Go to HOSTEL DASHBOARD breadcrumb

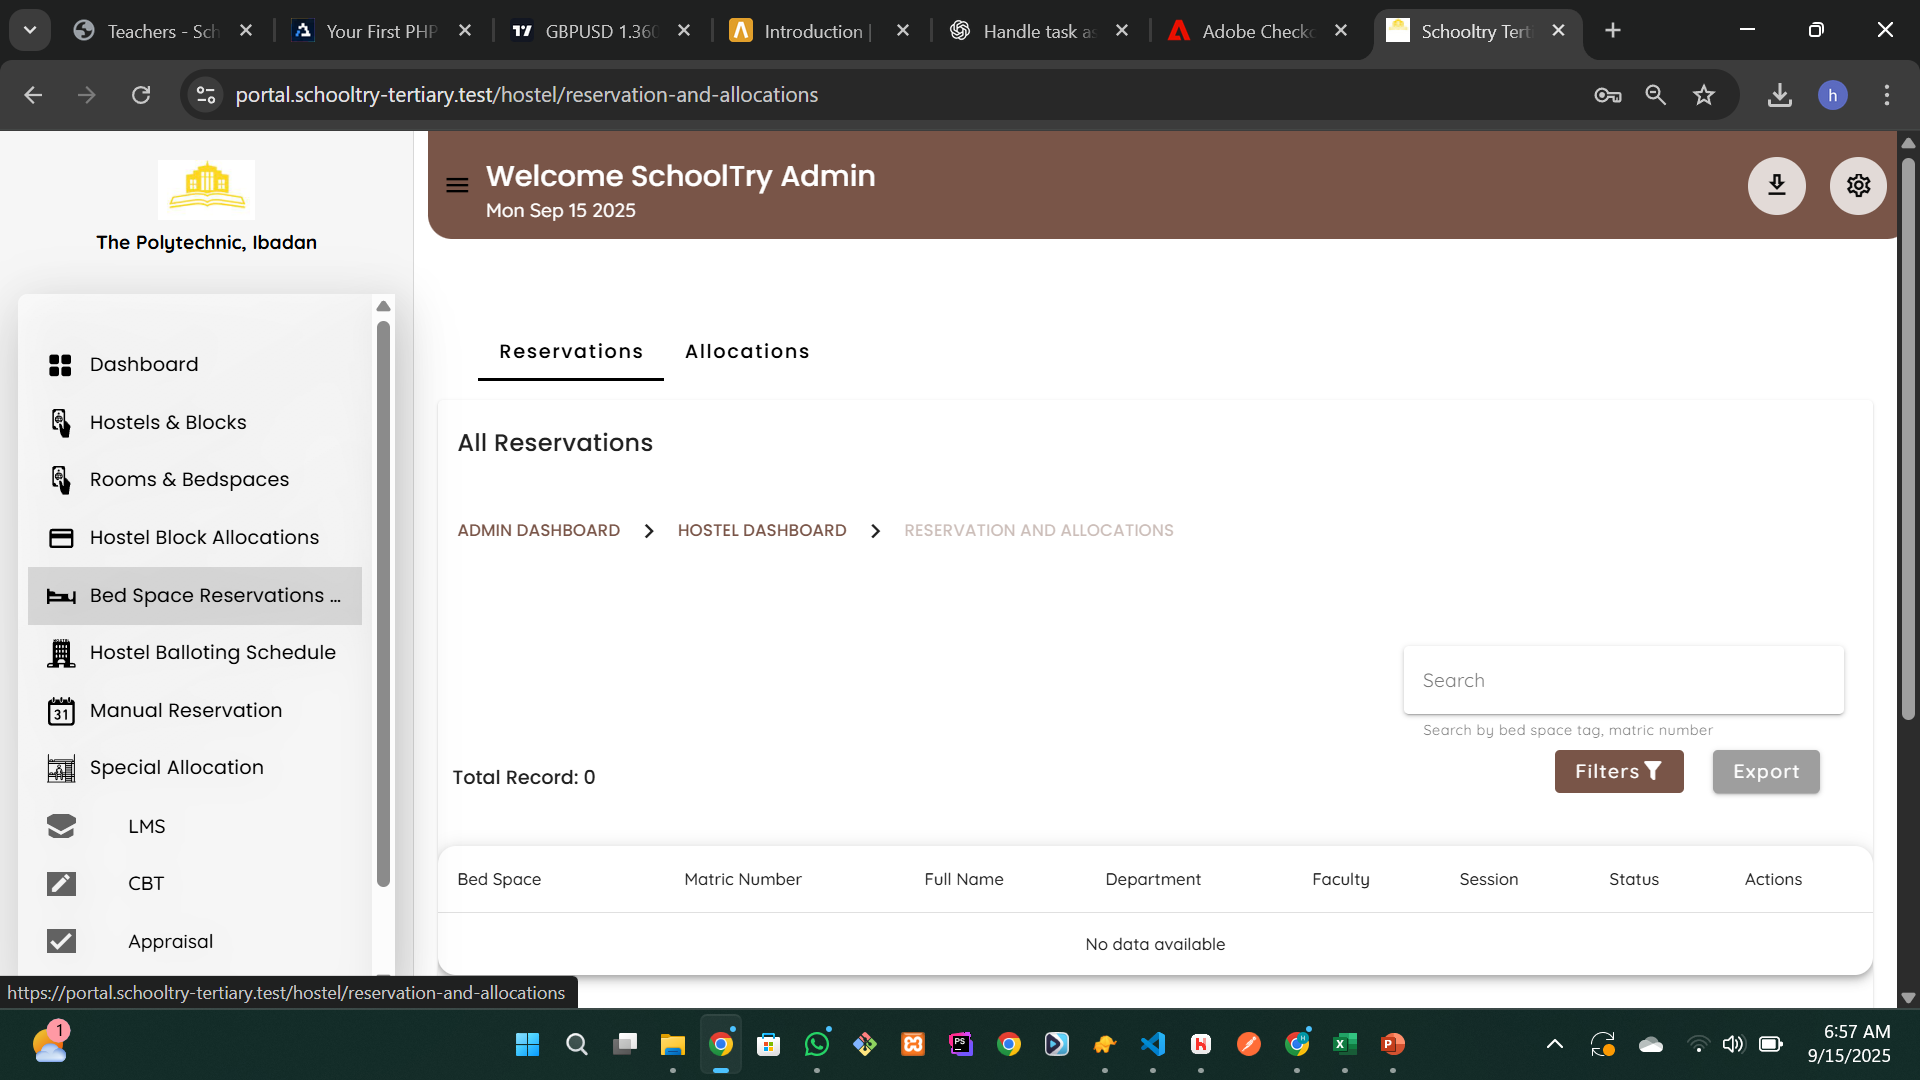(762, 531)
